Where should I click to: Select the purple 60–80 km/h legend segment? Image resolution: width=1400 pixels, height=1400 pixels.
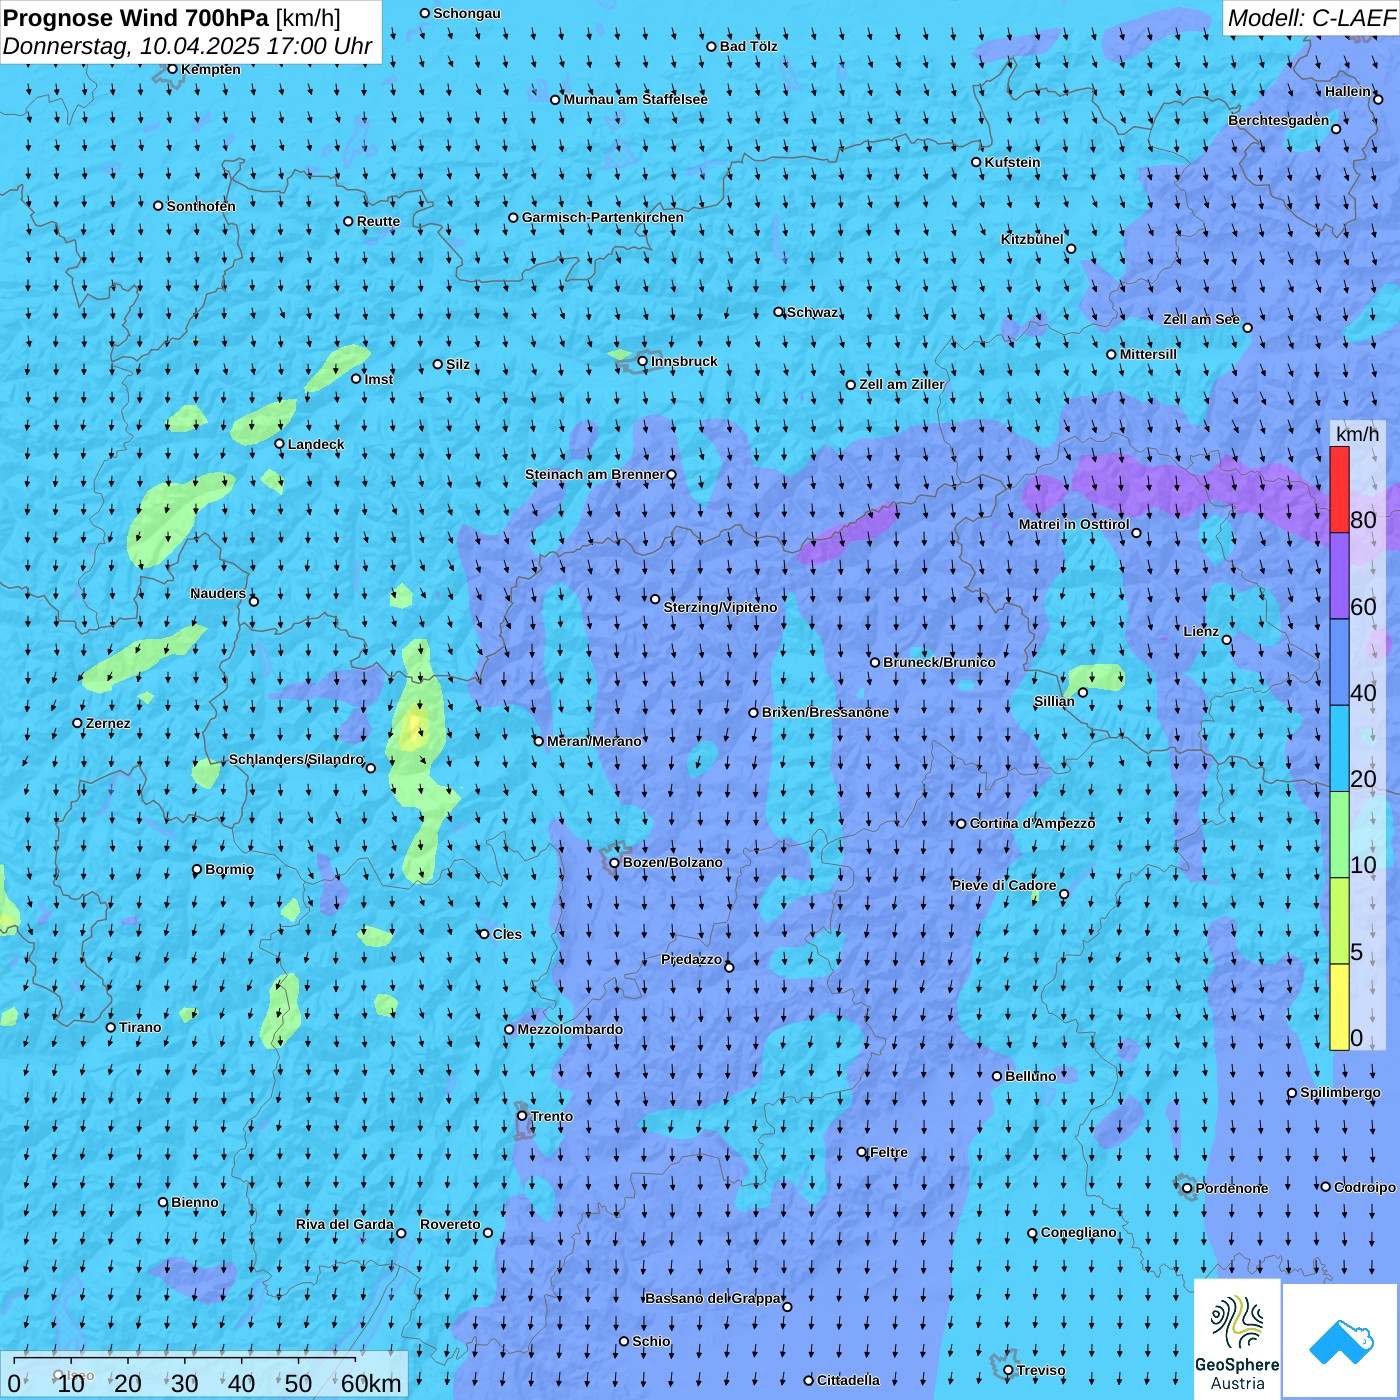(1339, 576)
